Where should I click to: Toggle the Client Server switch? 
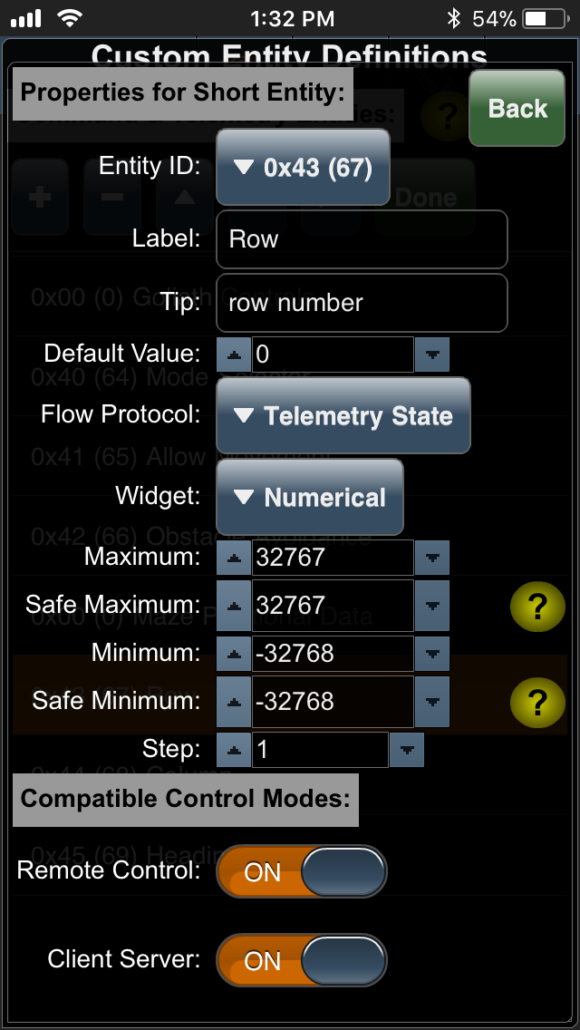(x=301, y=960)
